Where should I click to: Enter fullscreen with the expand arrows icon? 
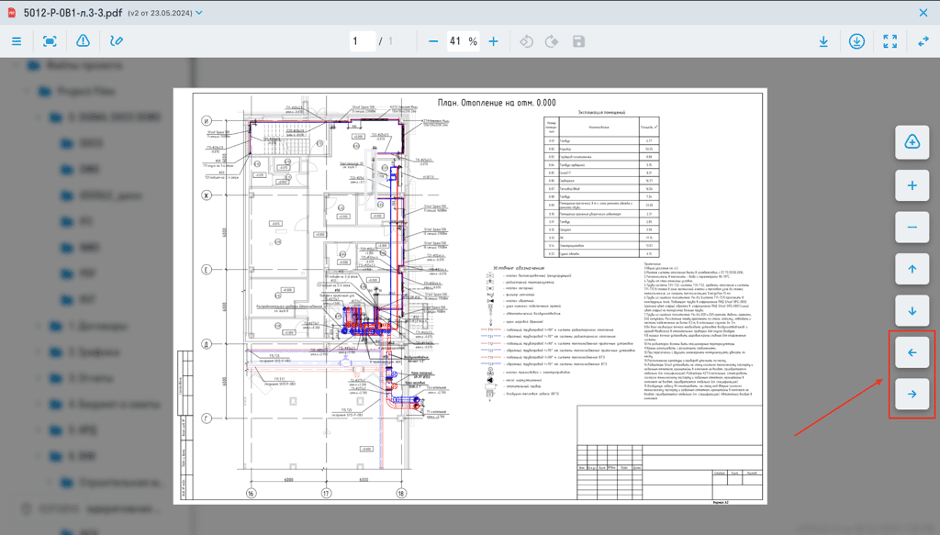click(x=890, y=41)
